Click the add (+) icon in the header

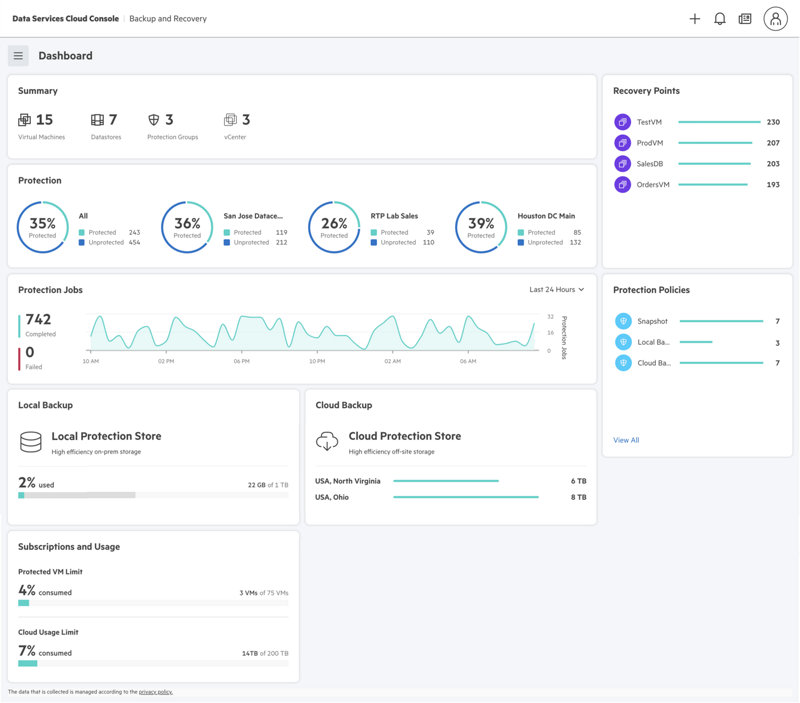695,18
